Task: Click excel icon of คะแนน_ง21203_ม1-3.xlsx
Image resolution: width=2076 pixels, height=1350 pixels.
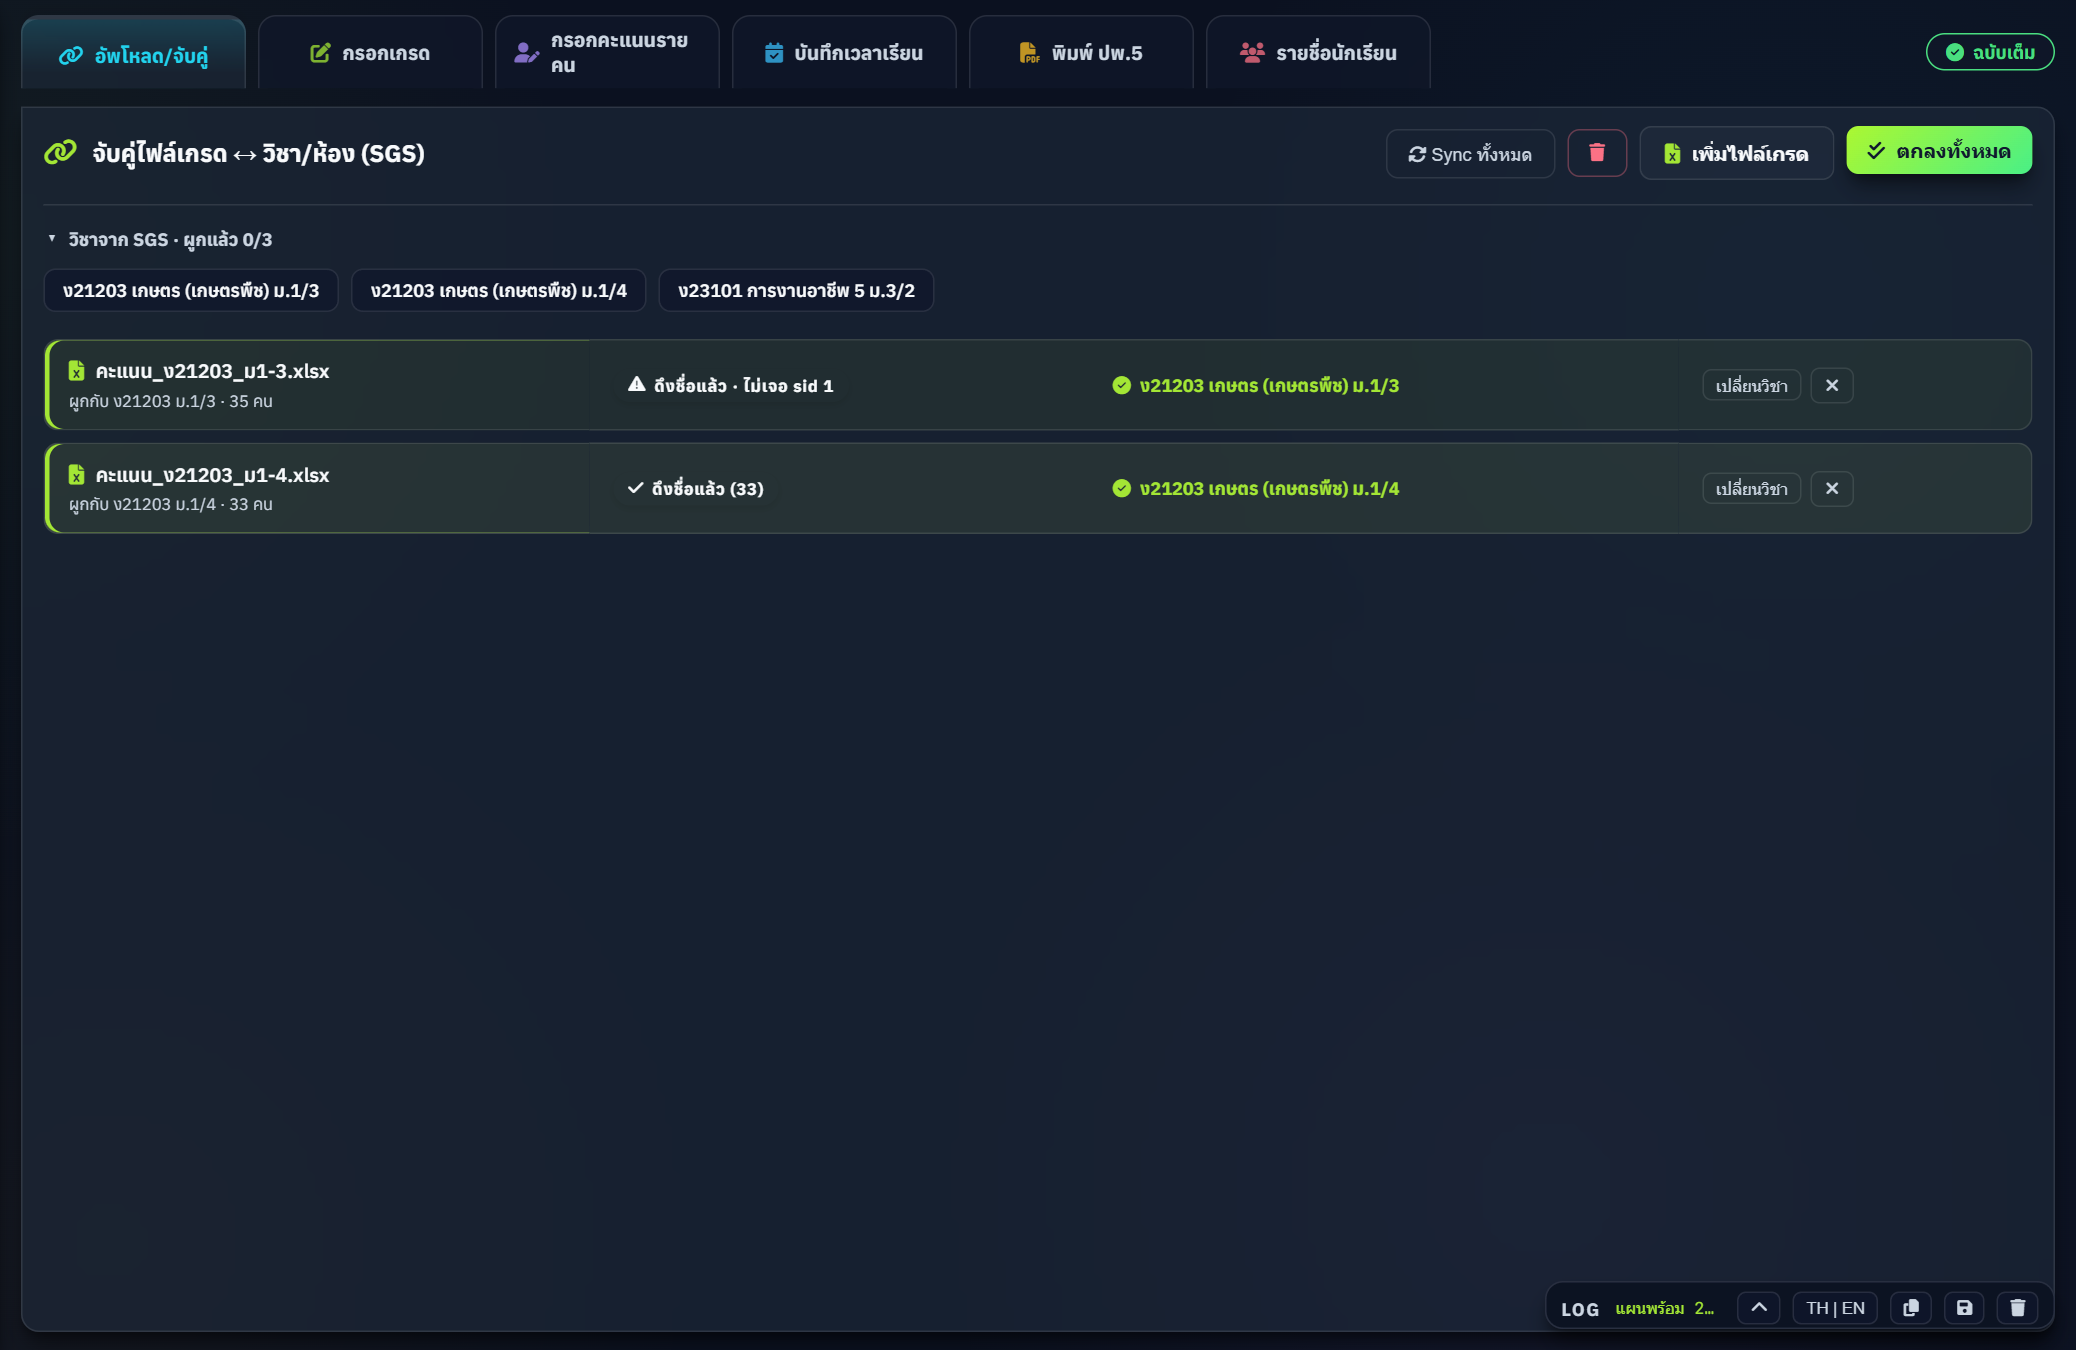Action: coord(76,371)
